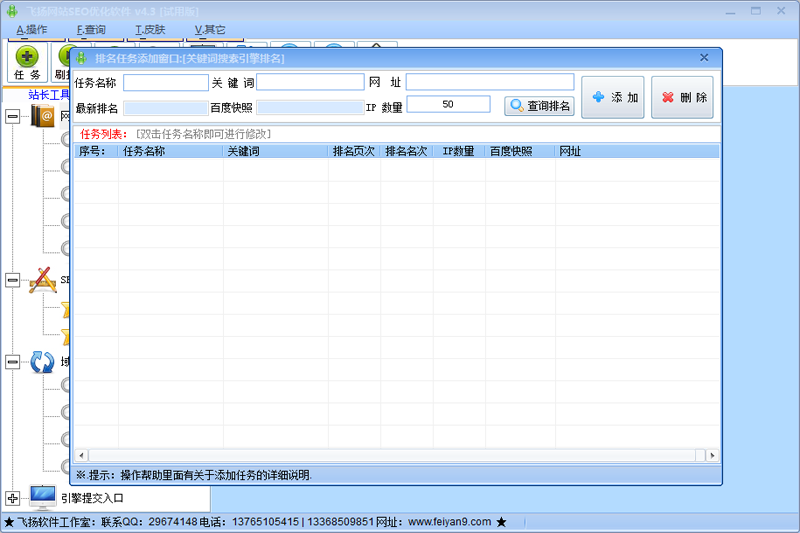
Task: Select the 引擎提交入口 tree item
Action: click(x=92, y=498)
